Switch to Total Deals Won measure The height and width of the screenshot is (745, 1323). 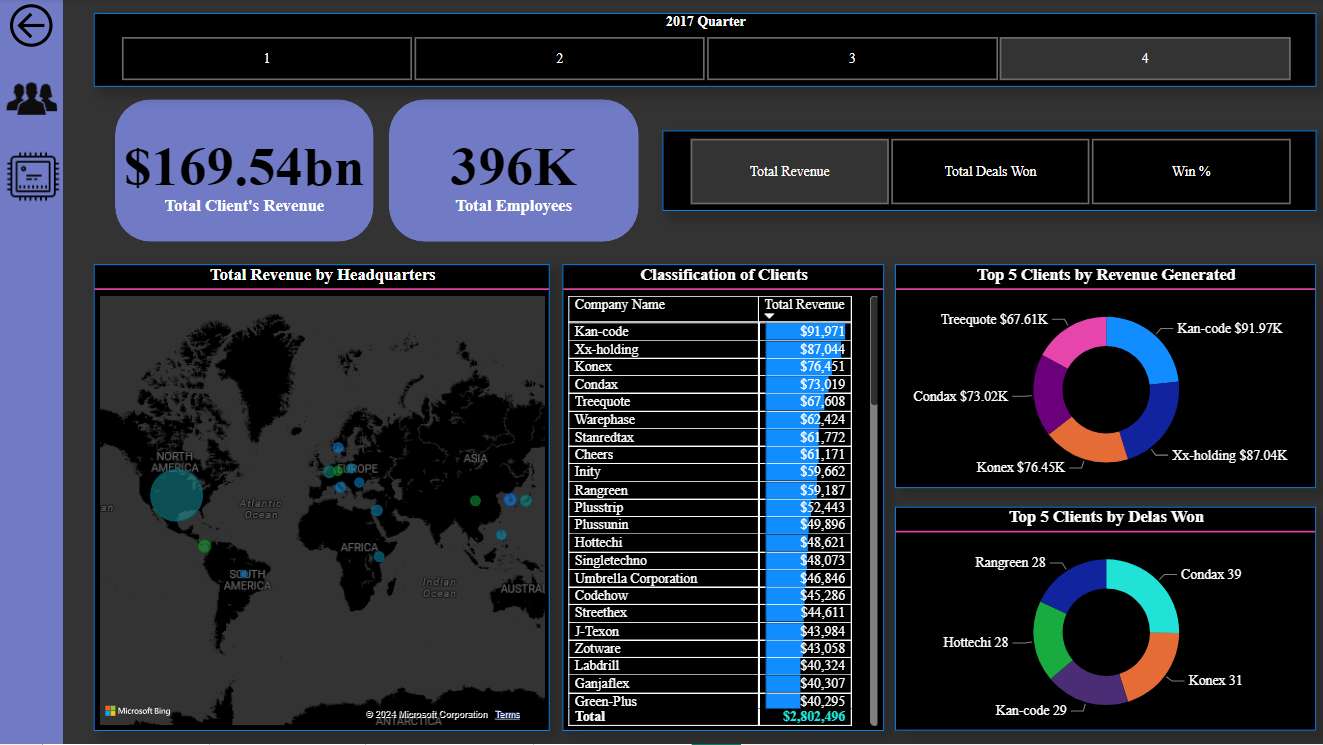point(990,171)
